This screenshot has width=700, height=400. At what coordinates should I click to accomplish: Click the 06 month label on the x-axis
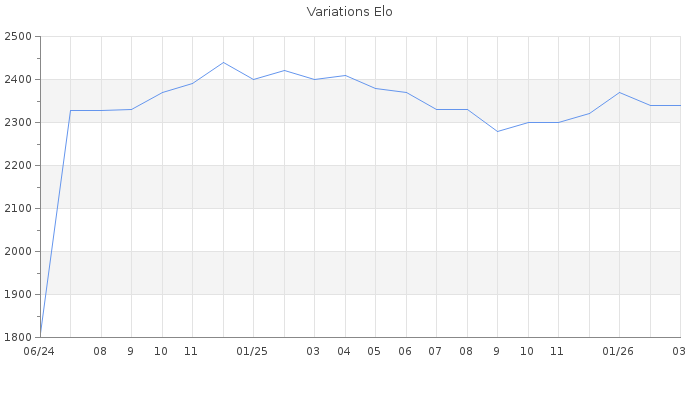[405, 351]
